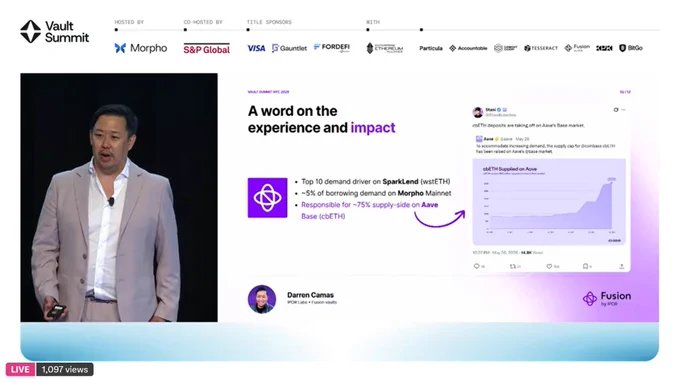This screenshot has height=383, width=680.
Task: Click the quoted Aave tweet about supply cap
Action: [x=546, y=148]
